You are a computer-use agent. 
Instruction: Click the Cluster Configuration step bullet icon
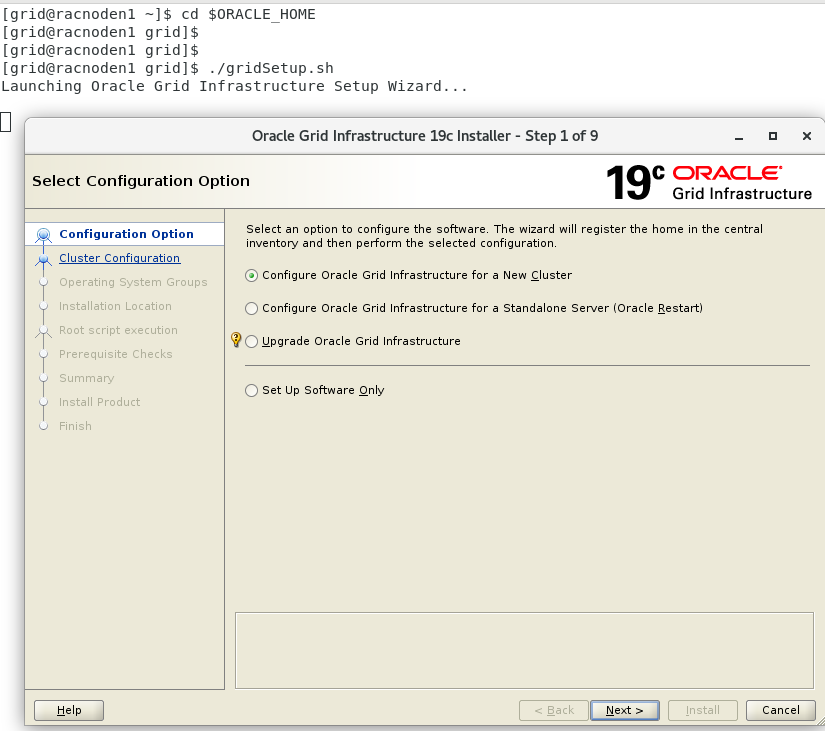(44, 259)
